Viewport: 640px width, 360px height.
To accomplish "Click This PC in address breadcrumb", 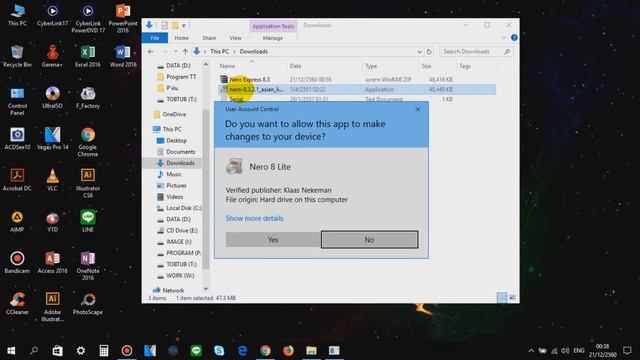I will pyautogui.click(x=220, y=52).
